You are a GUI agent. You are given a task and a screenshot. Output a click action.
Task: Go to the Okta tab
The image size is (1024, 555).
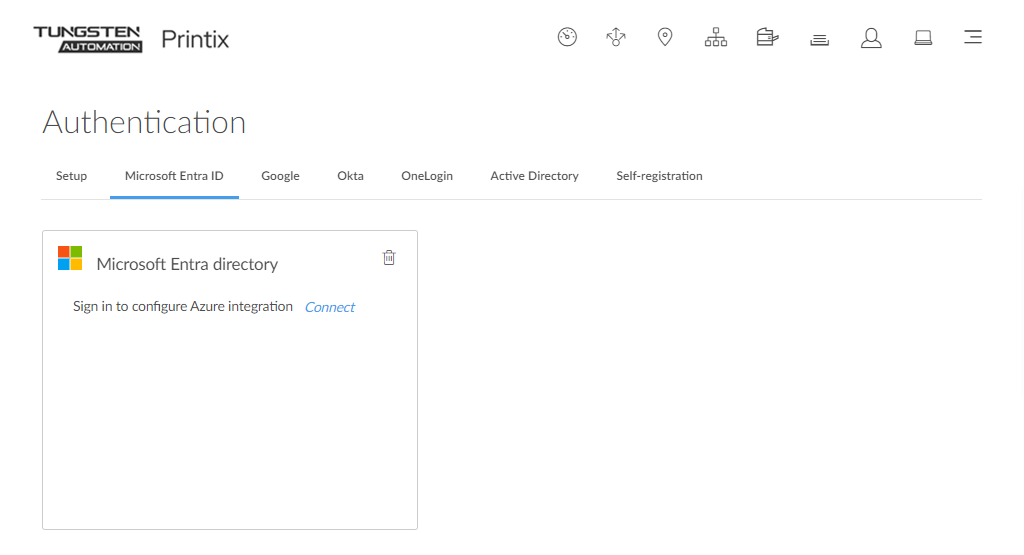pos(350,176)
